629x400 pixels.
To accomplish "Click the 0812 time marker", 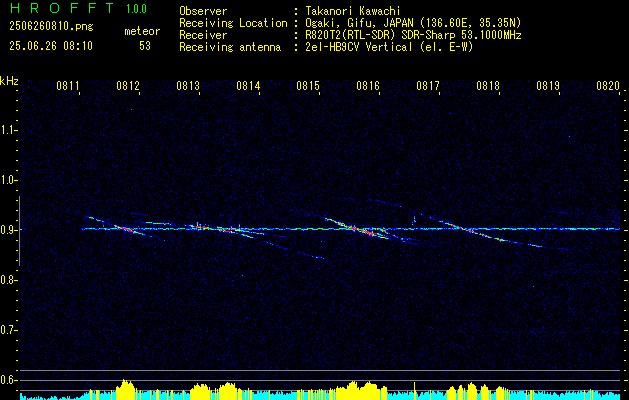I will pyautogui.click(x=128, y=86).
